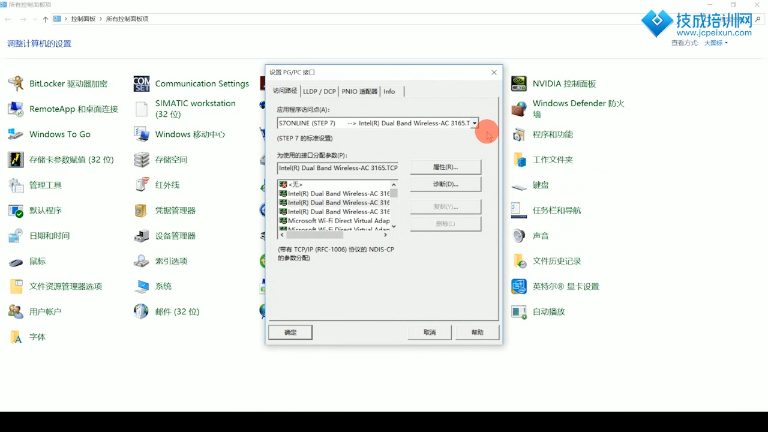Click 所有控制面板项 breadcrumb

[127, 19]
